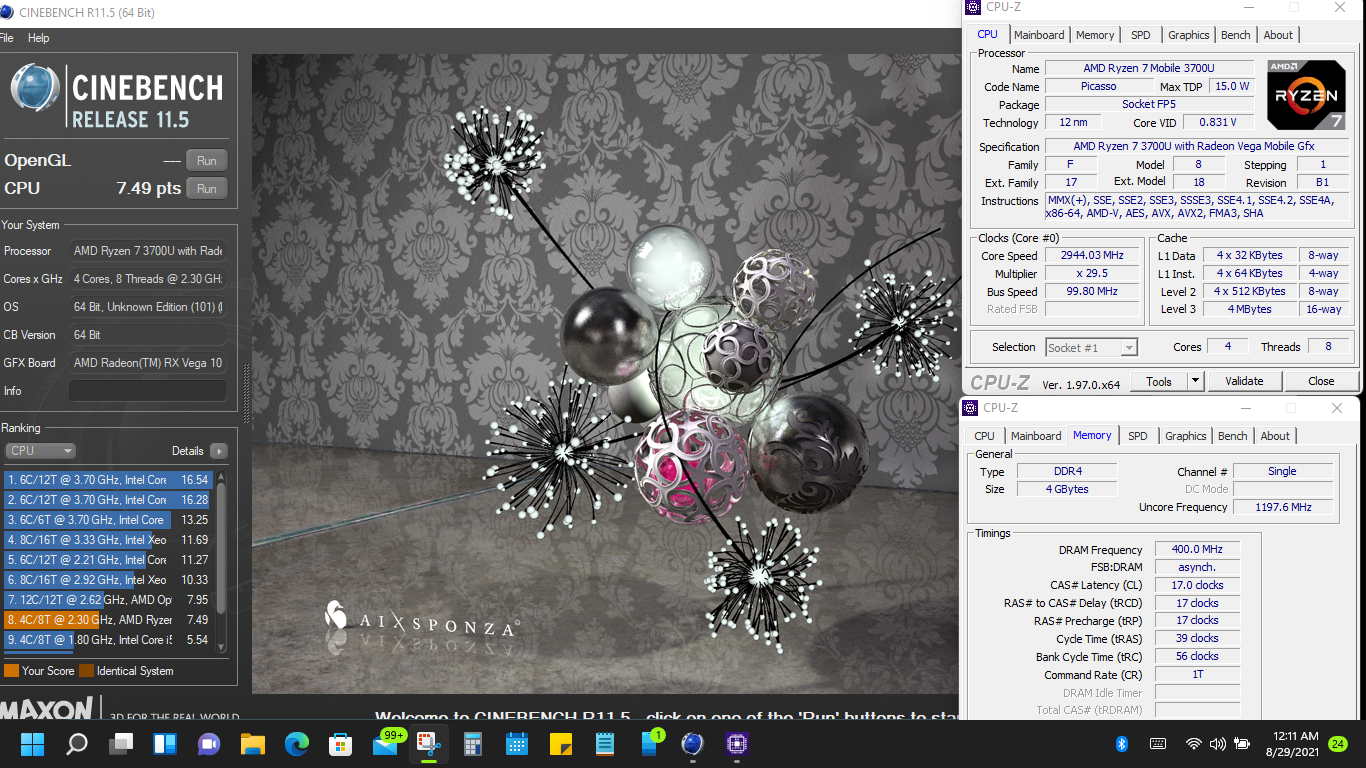Click the battery tray icon
The width and height of the screenshot is (1366, 768).
1242,744
